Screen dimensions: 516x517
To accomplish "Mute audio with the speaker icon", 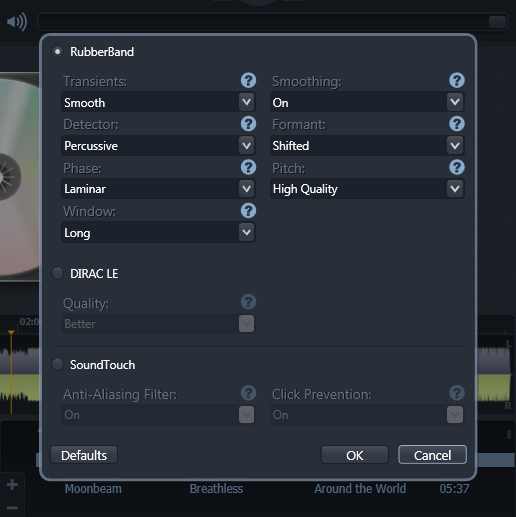I will (17, 22).
